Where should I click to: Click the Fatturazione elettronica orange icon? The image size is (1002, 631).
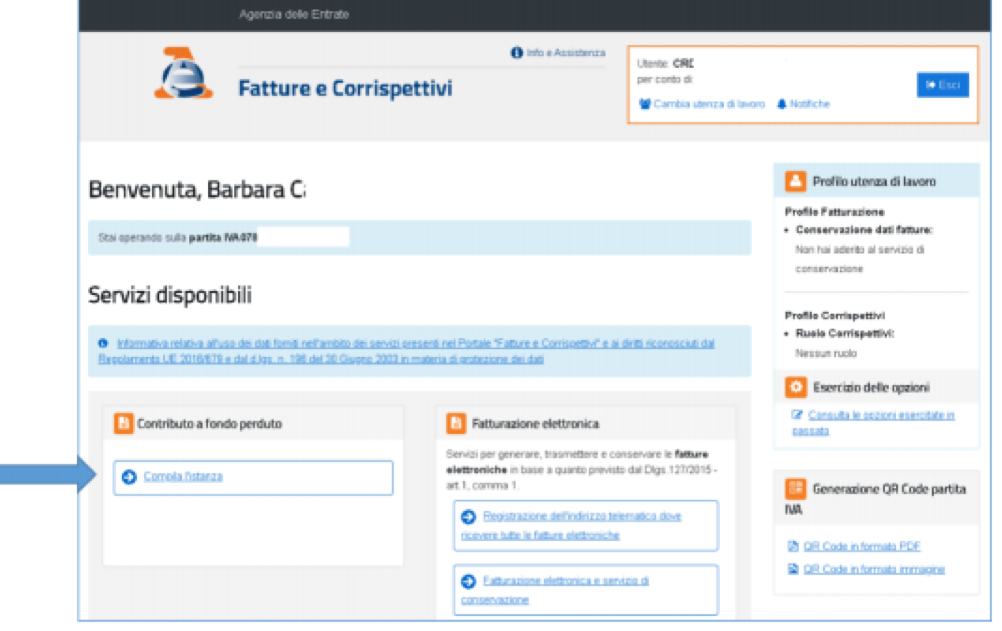[456, 424]
